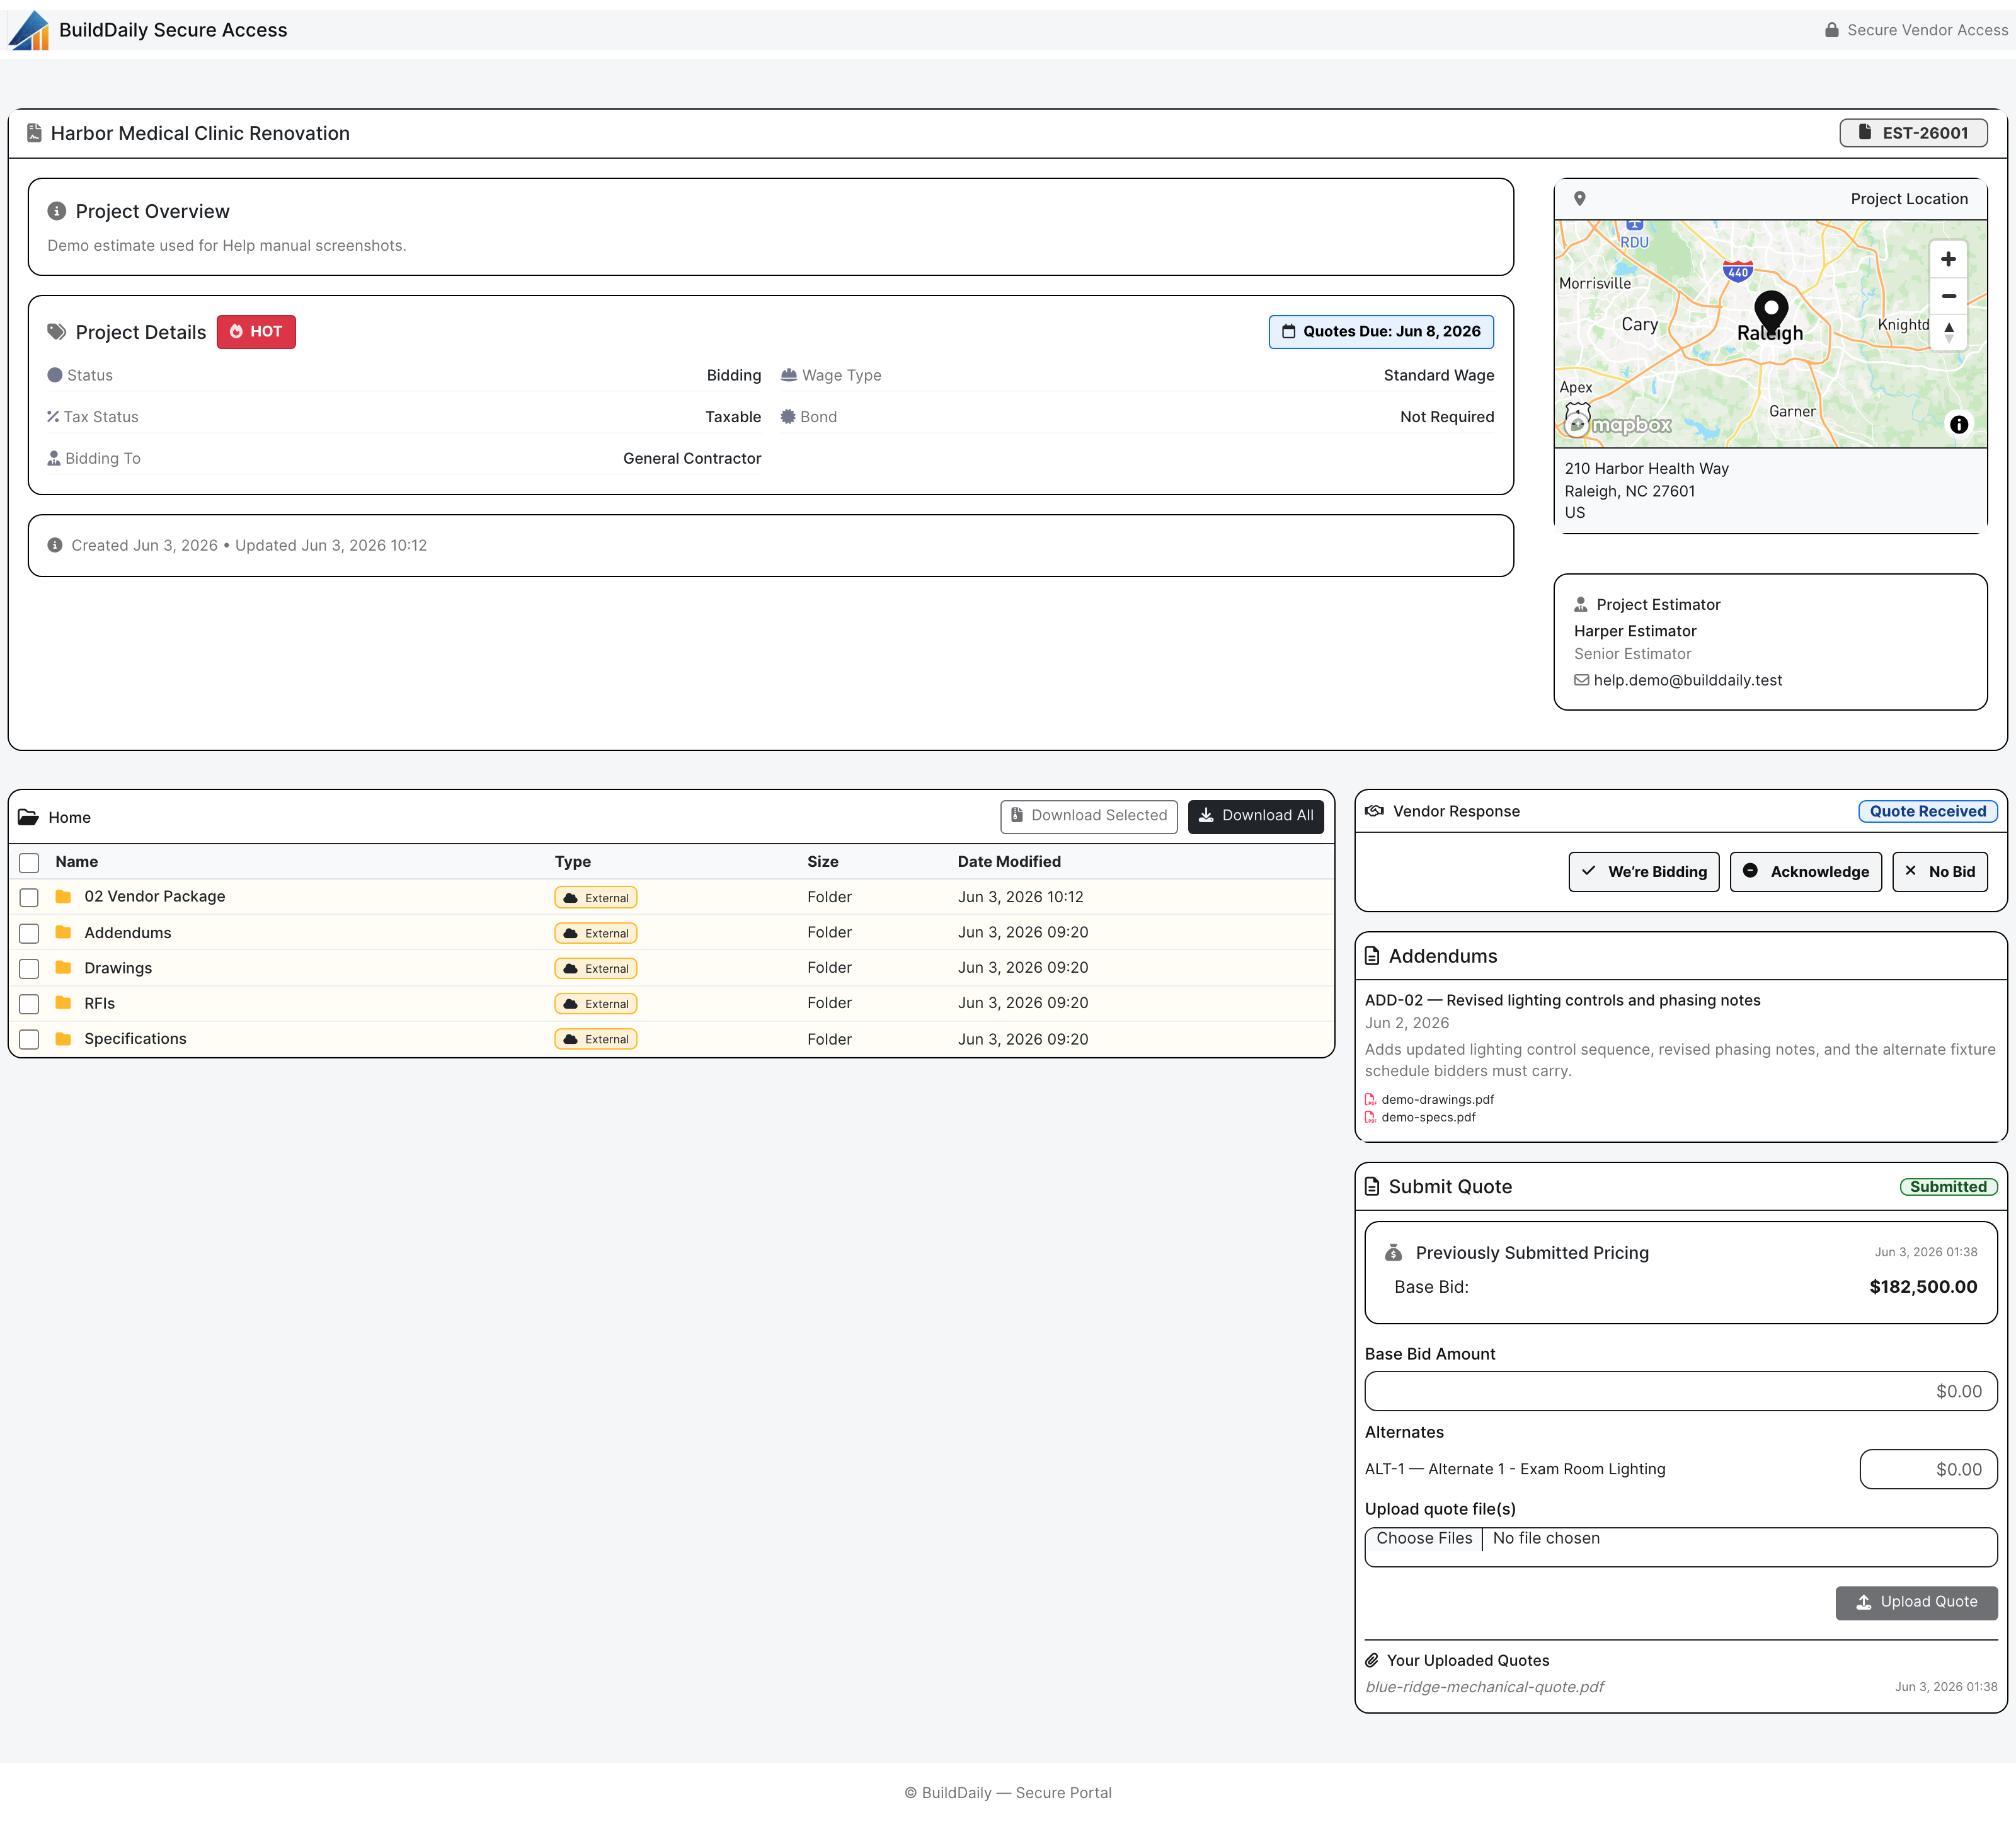Click the map attribution info icon
This screenshot has height=1822, width=2016.
click(x=1958, y=424)
